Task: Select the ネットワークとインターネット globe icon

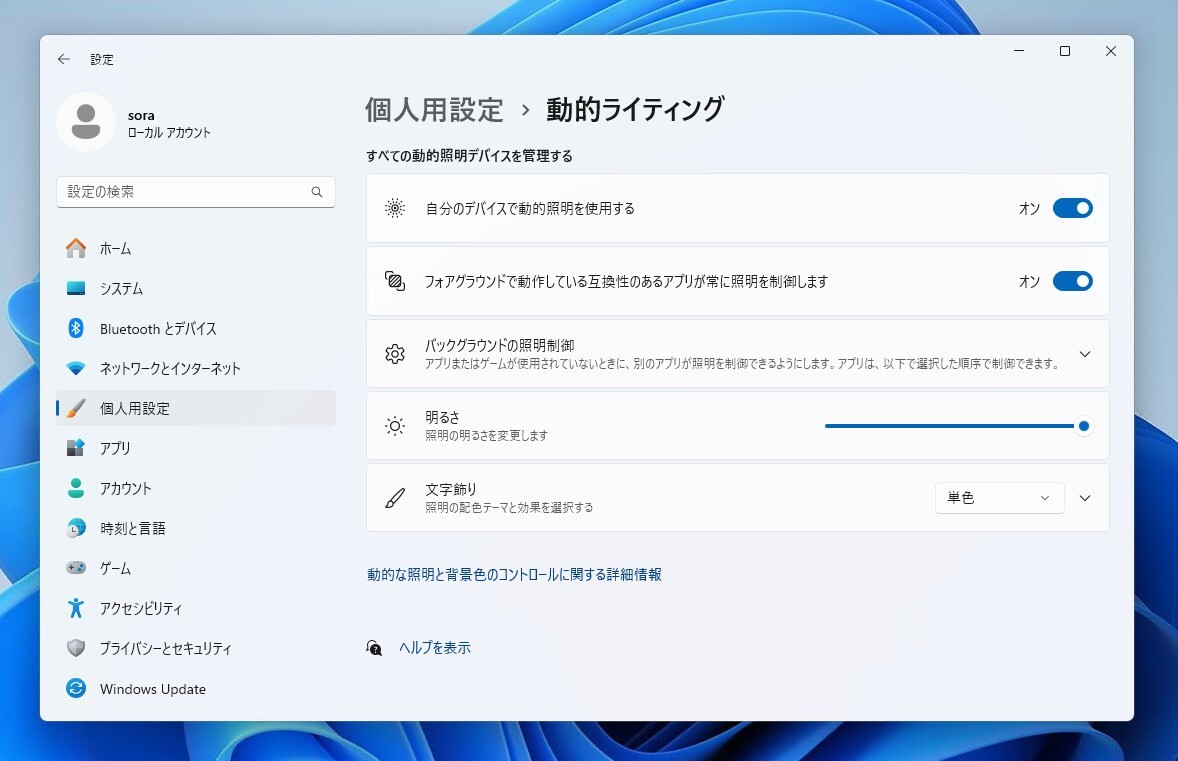Action: point(77,368)
